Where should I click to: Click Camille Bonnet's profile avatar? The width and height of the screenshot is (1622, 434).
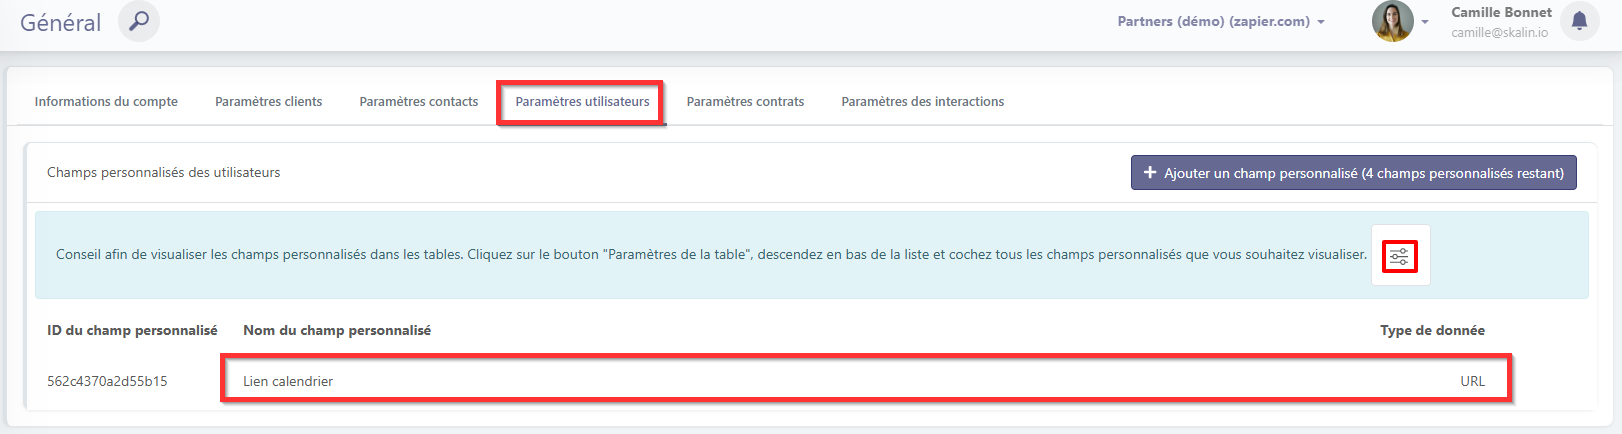[x=1392, y=21]
